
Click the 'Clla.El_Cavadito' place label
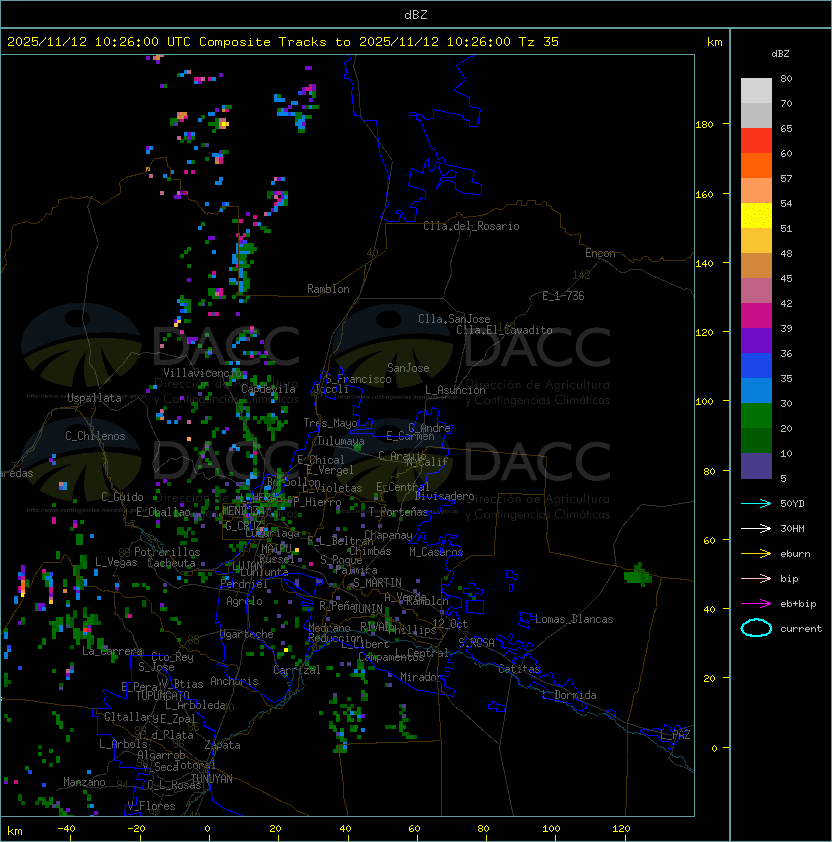click(504, 330)
